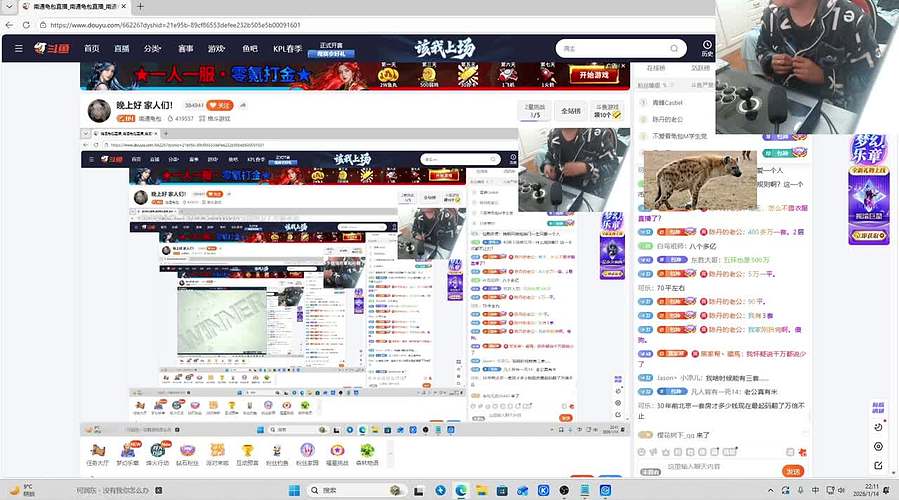The image size is (899, 500).
Task: Follow the streamer with the 关注 button
Action: click(220, 105)
